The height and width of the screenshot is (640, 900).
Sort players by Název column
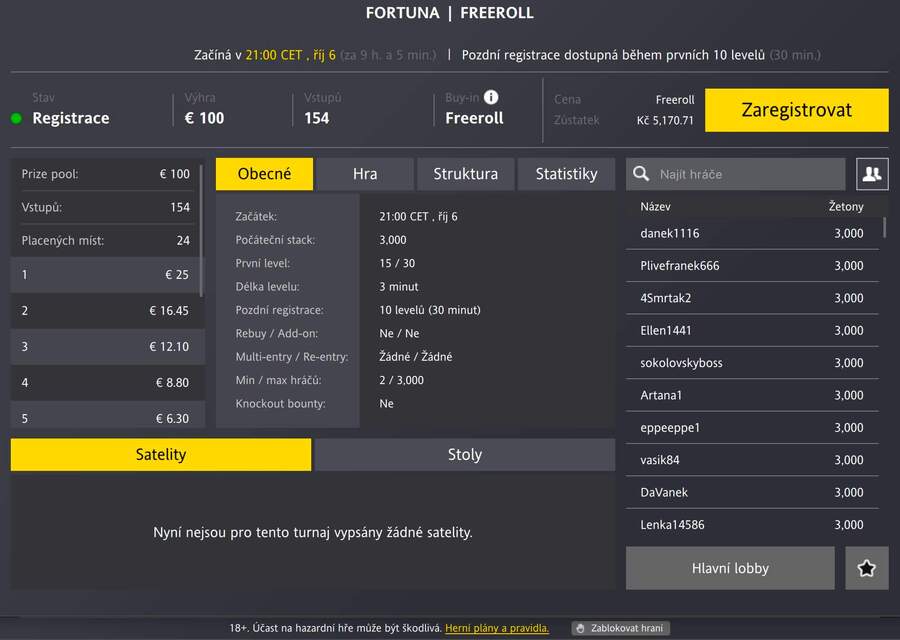click(655, 207)
